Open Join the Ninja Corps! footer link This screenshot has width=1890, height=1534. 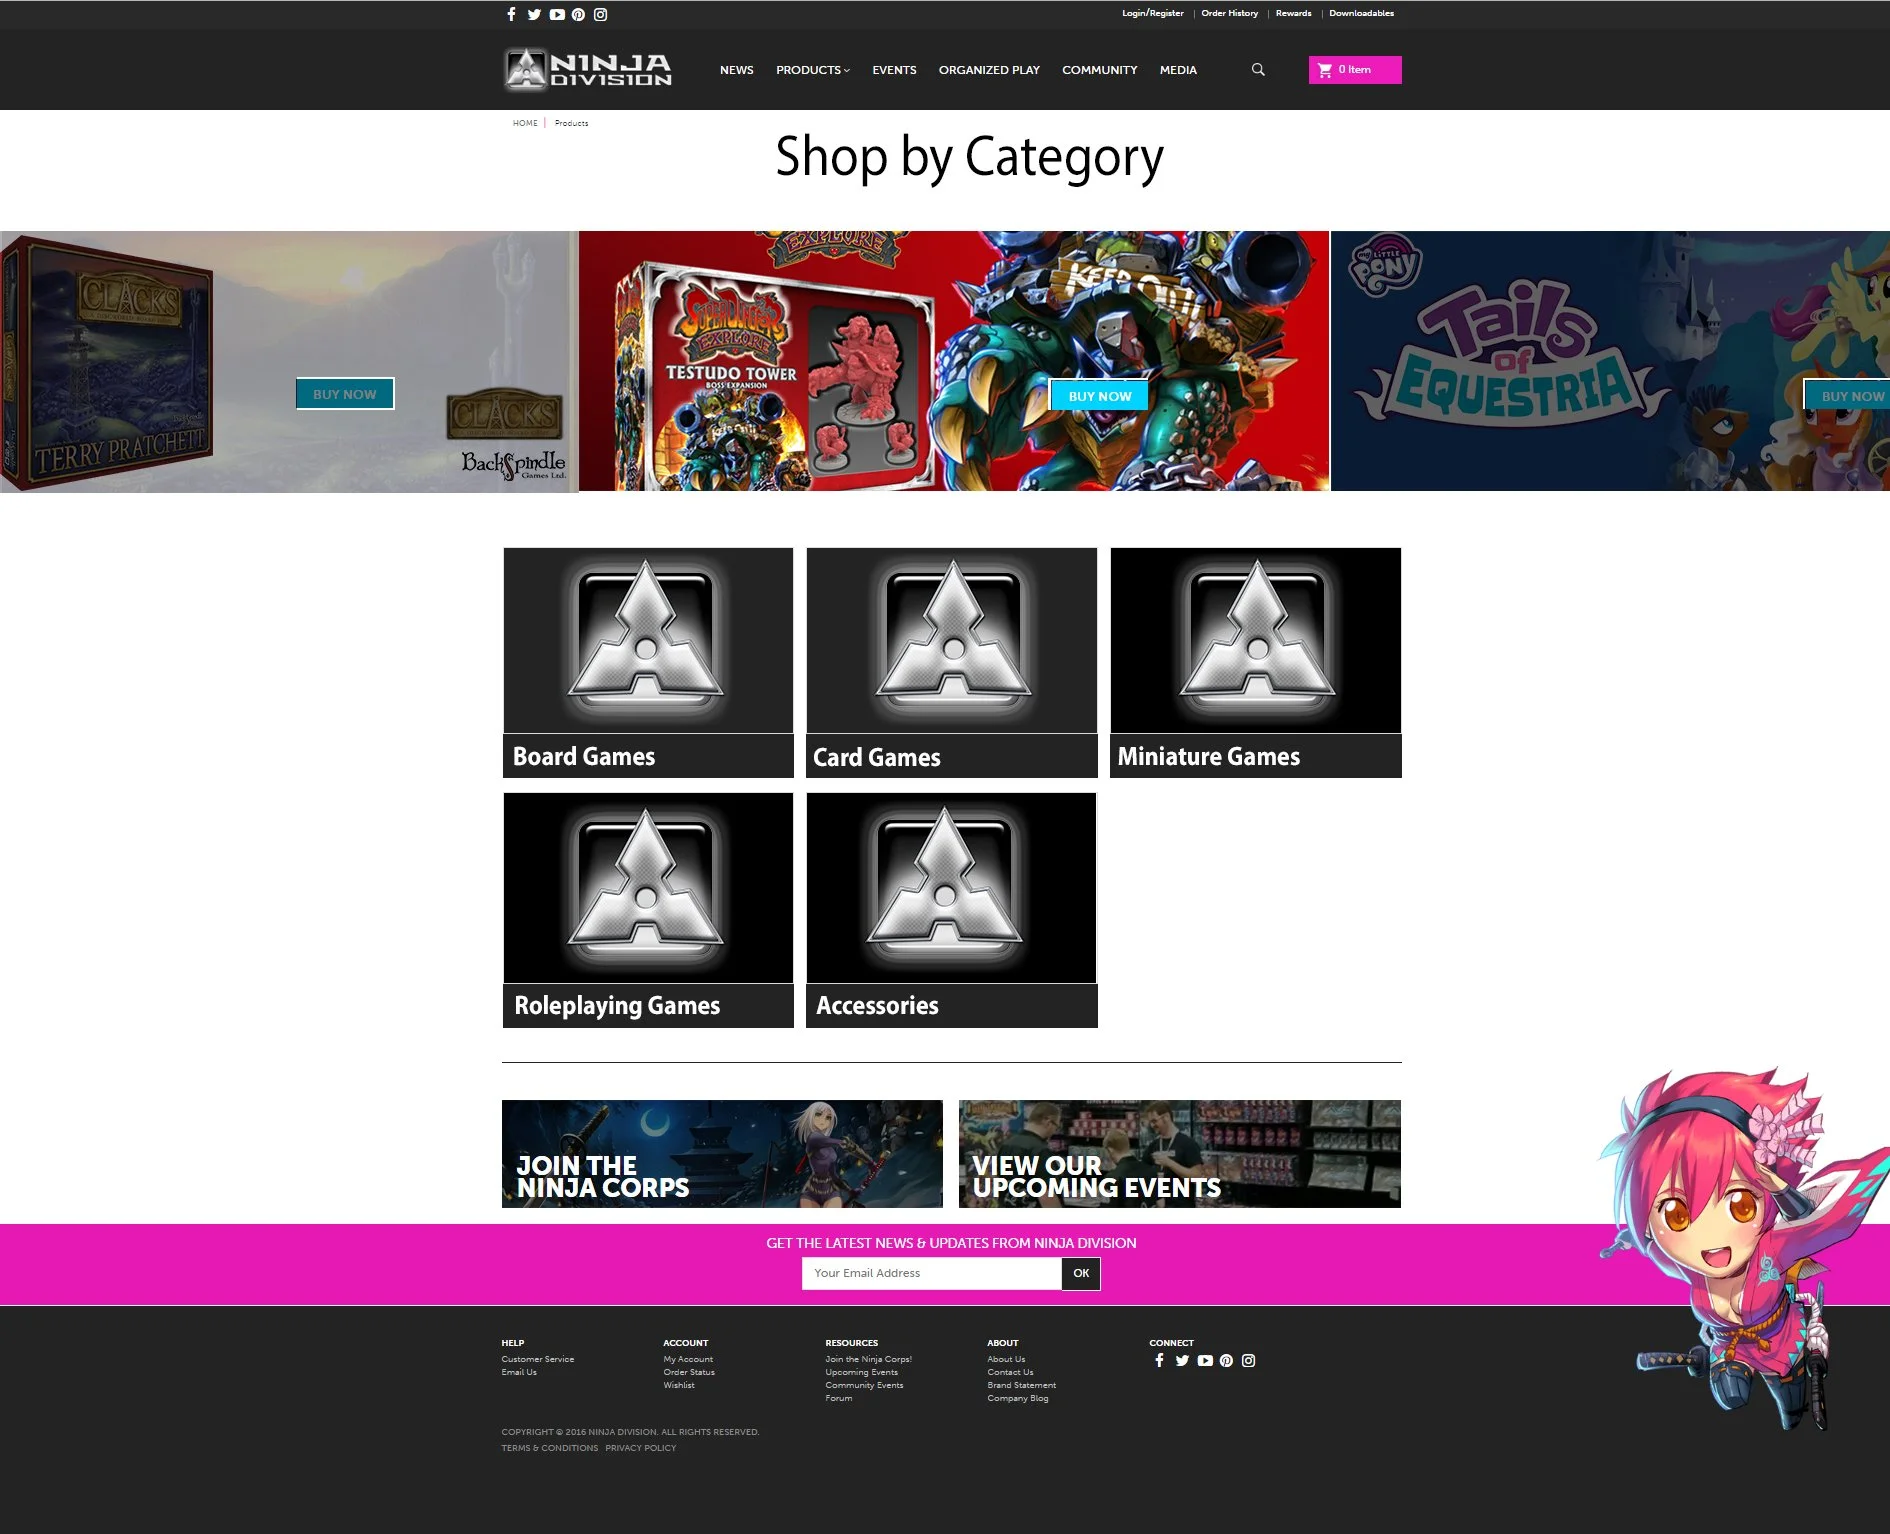click(868, 1359)
